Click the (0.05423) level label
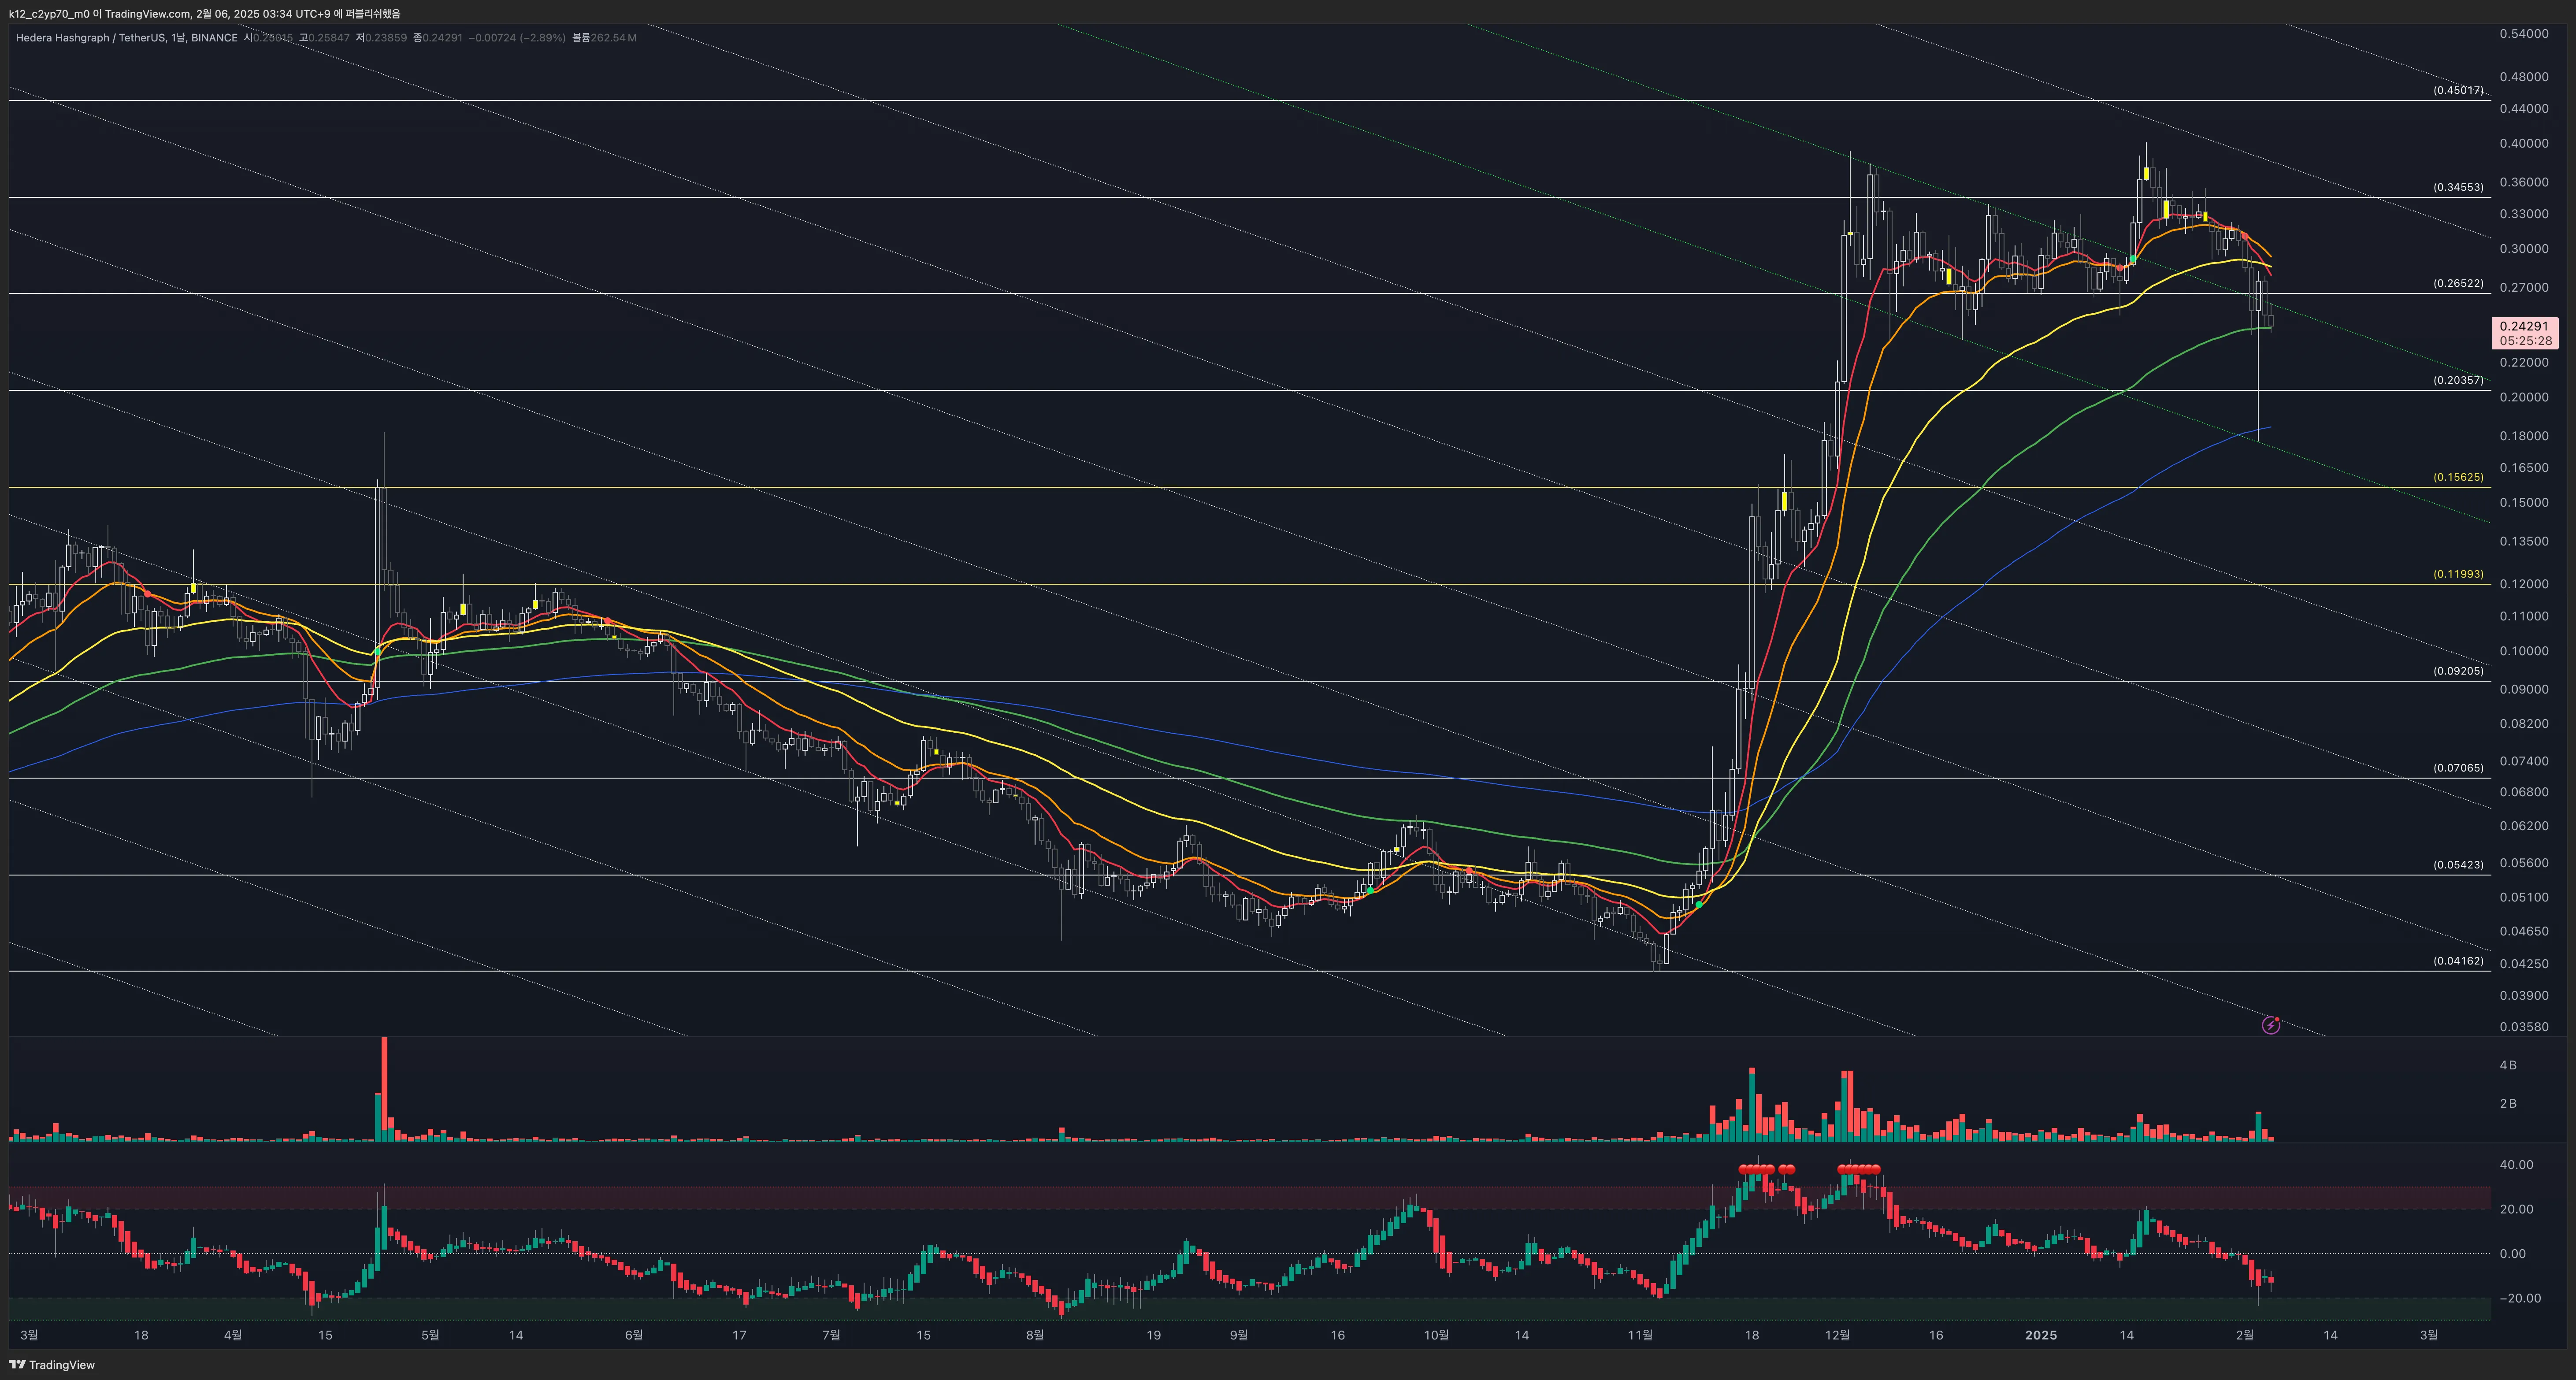Screen dimensions: 2576x1380 (2458, 865)
